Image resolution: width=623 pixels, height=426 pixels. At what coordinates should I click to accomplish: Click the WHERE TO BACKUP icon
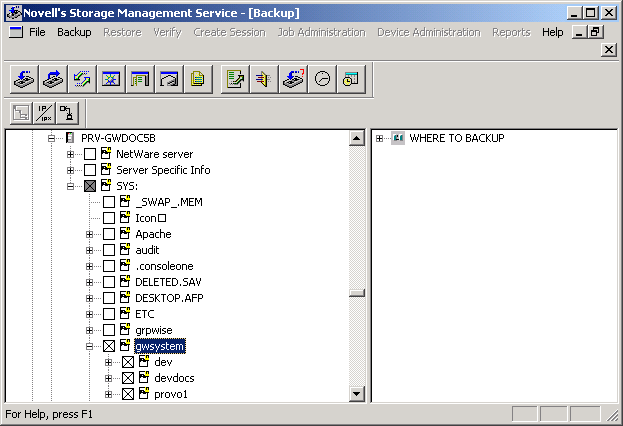click(398, 138)
